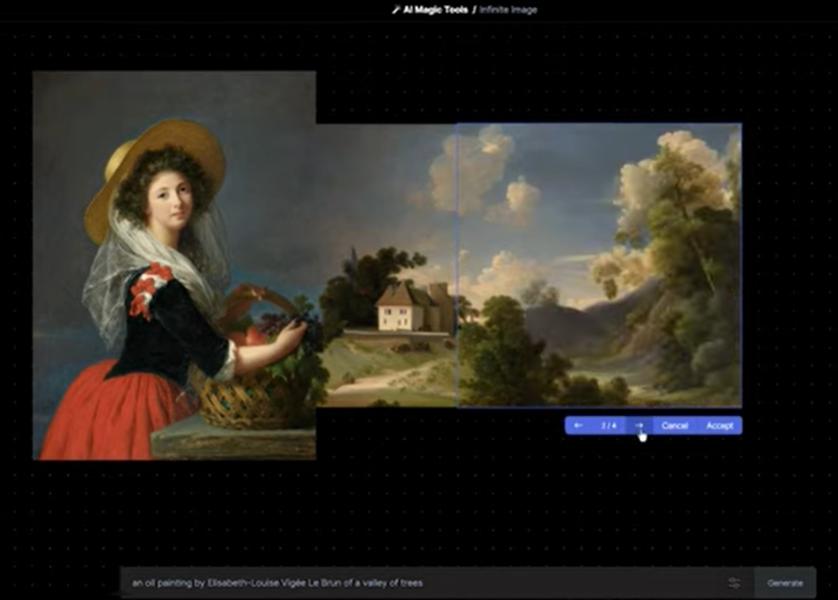The width and height of the screenshot is (838, 600).
Task: Click the Infinite Image breadcrumb title
Action: pyautogui.click(x=508, y=10)
